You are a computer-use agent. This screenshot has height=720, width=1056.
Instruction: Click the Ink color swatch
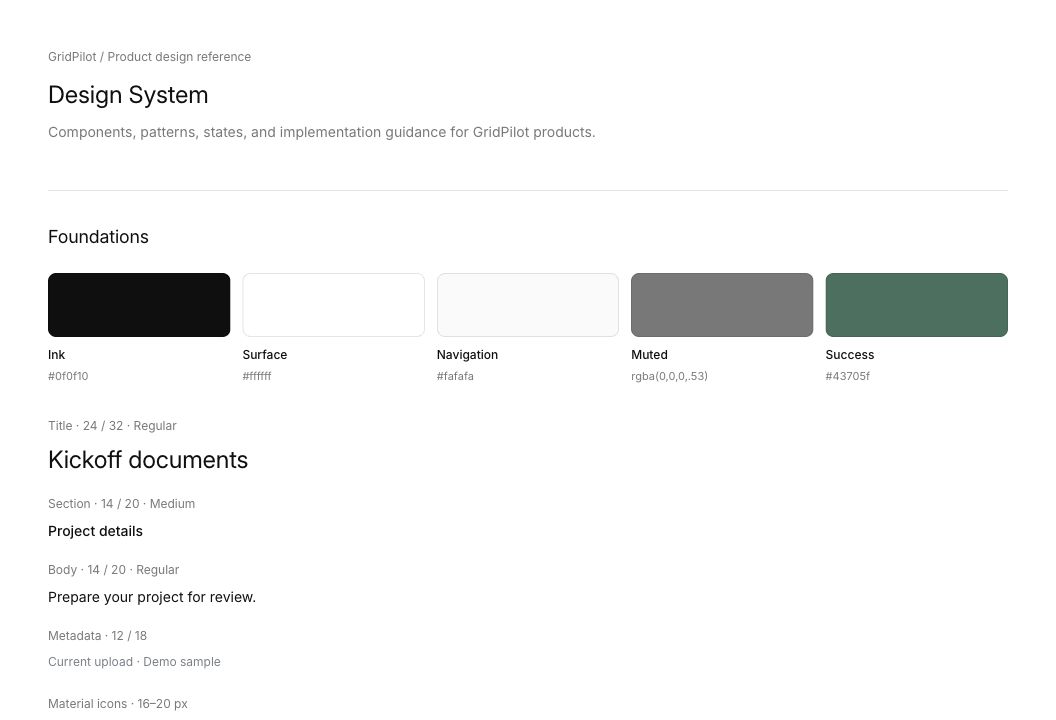tap(139, 305)
